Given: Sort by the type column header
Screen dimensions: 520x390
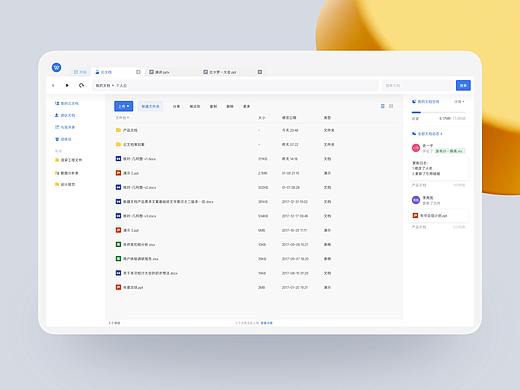Looking at the screenshot, I should pos(327,118).
